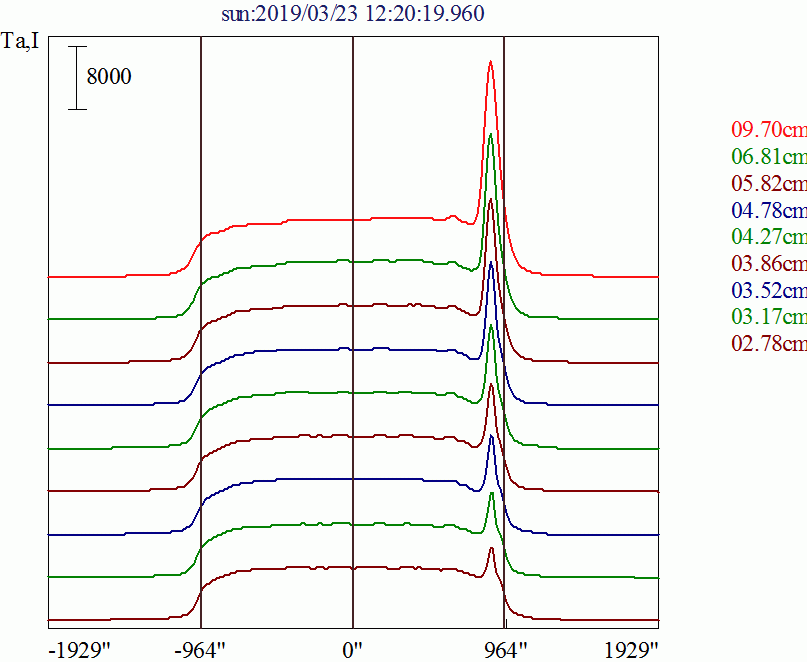Click the -964" x-axis tick label
Screen dimensions: 807x662
tap(201, 650)
